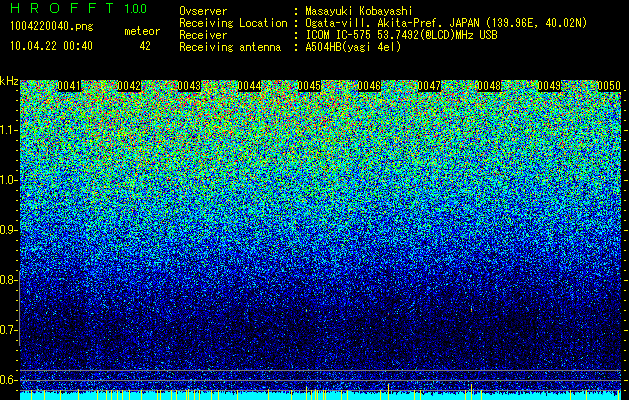The image size is (629, 400).
Task: Click the receiving location Ogata-vill. Akita-Pref. text
Action: pos(446,23)
